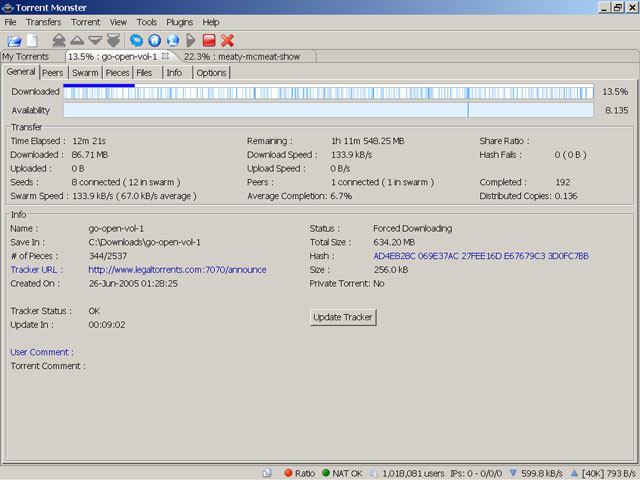Open the View menu
The height and width of the screenshot is (480, 640).
tap(118, 22)
